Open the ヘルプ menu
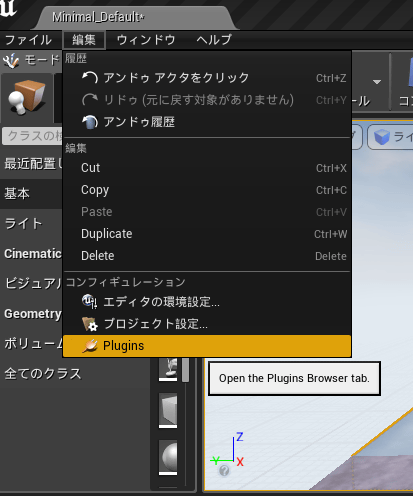 (214, 40)
